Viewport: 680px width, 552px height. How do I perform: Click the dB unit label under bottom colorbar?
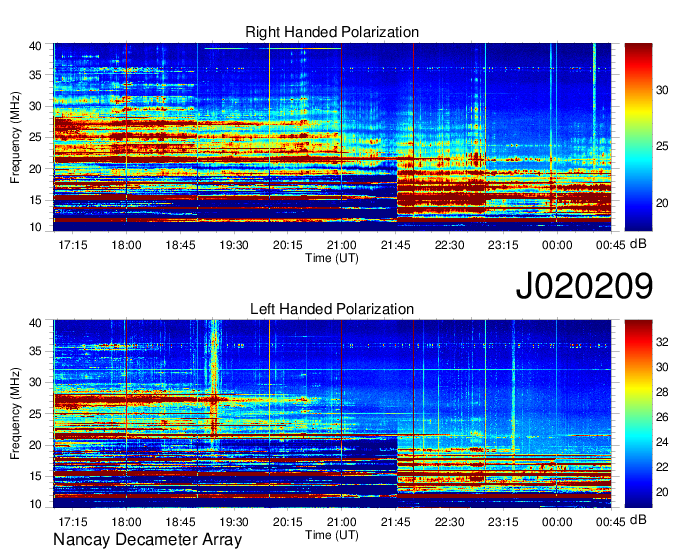[638, 520]
